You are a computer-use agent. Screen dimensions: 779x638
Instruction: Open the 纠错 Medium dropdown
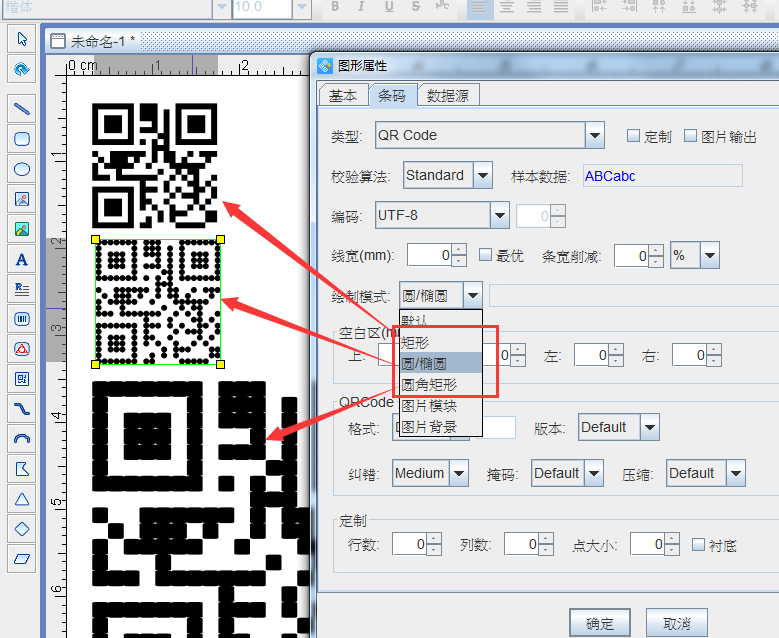(x=459, y=473)
